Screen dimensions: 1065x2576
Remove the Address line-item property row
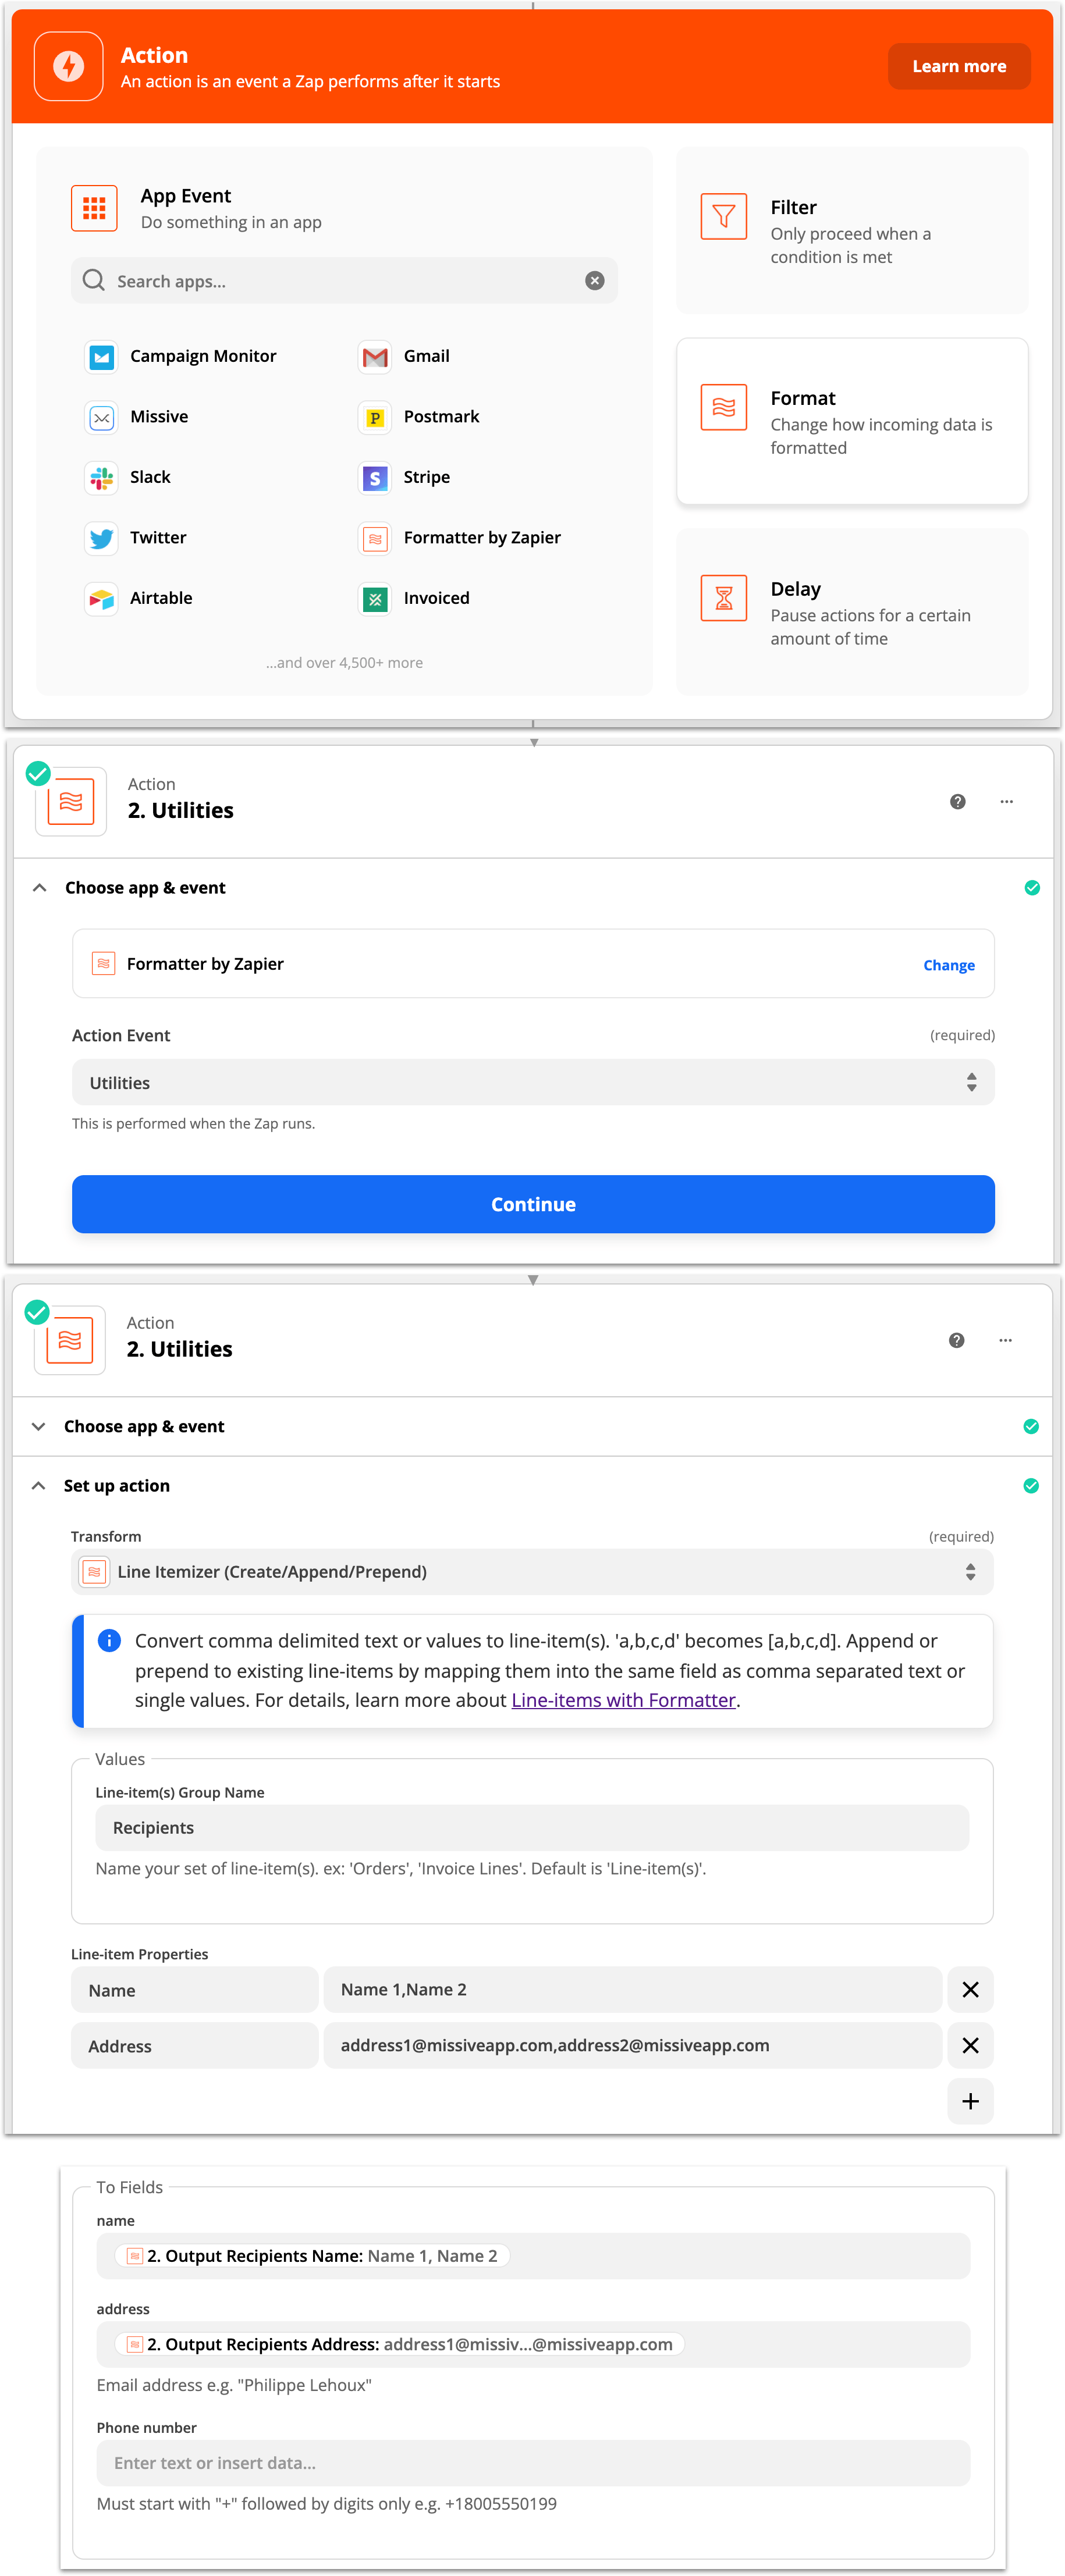pyautogui.click(x=970, y=2045)
